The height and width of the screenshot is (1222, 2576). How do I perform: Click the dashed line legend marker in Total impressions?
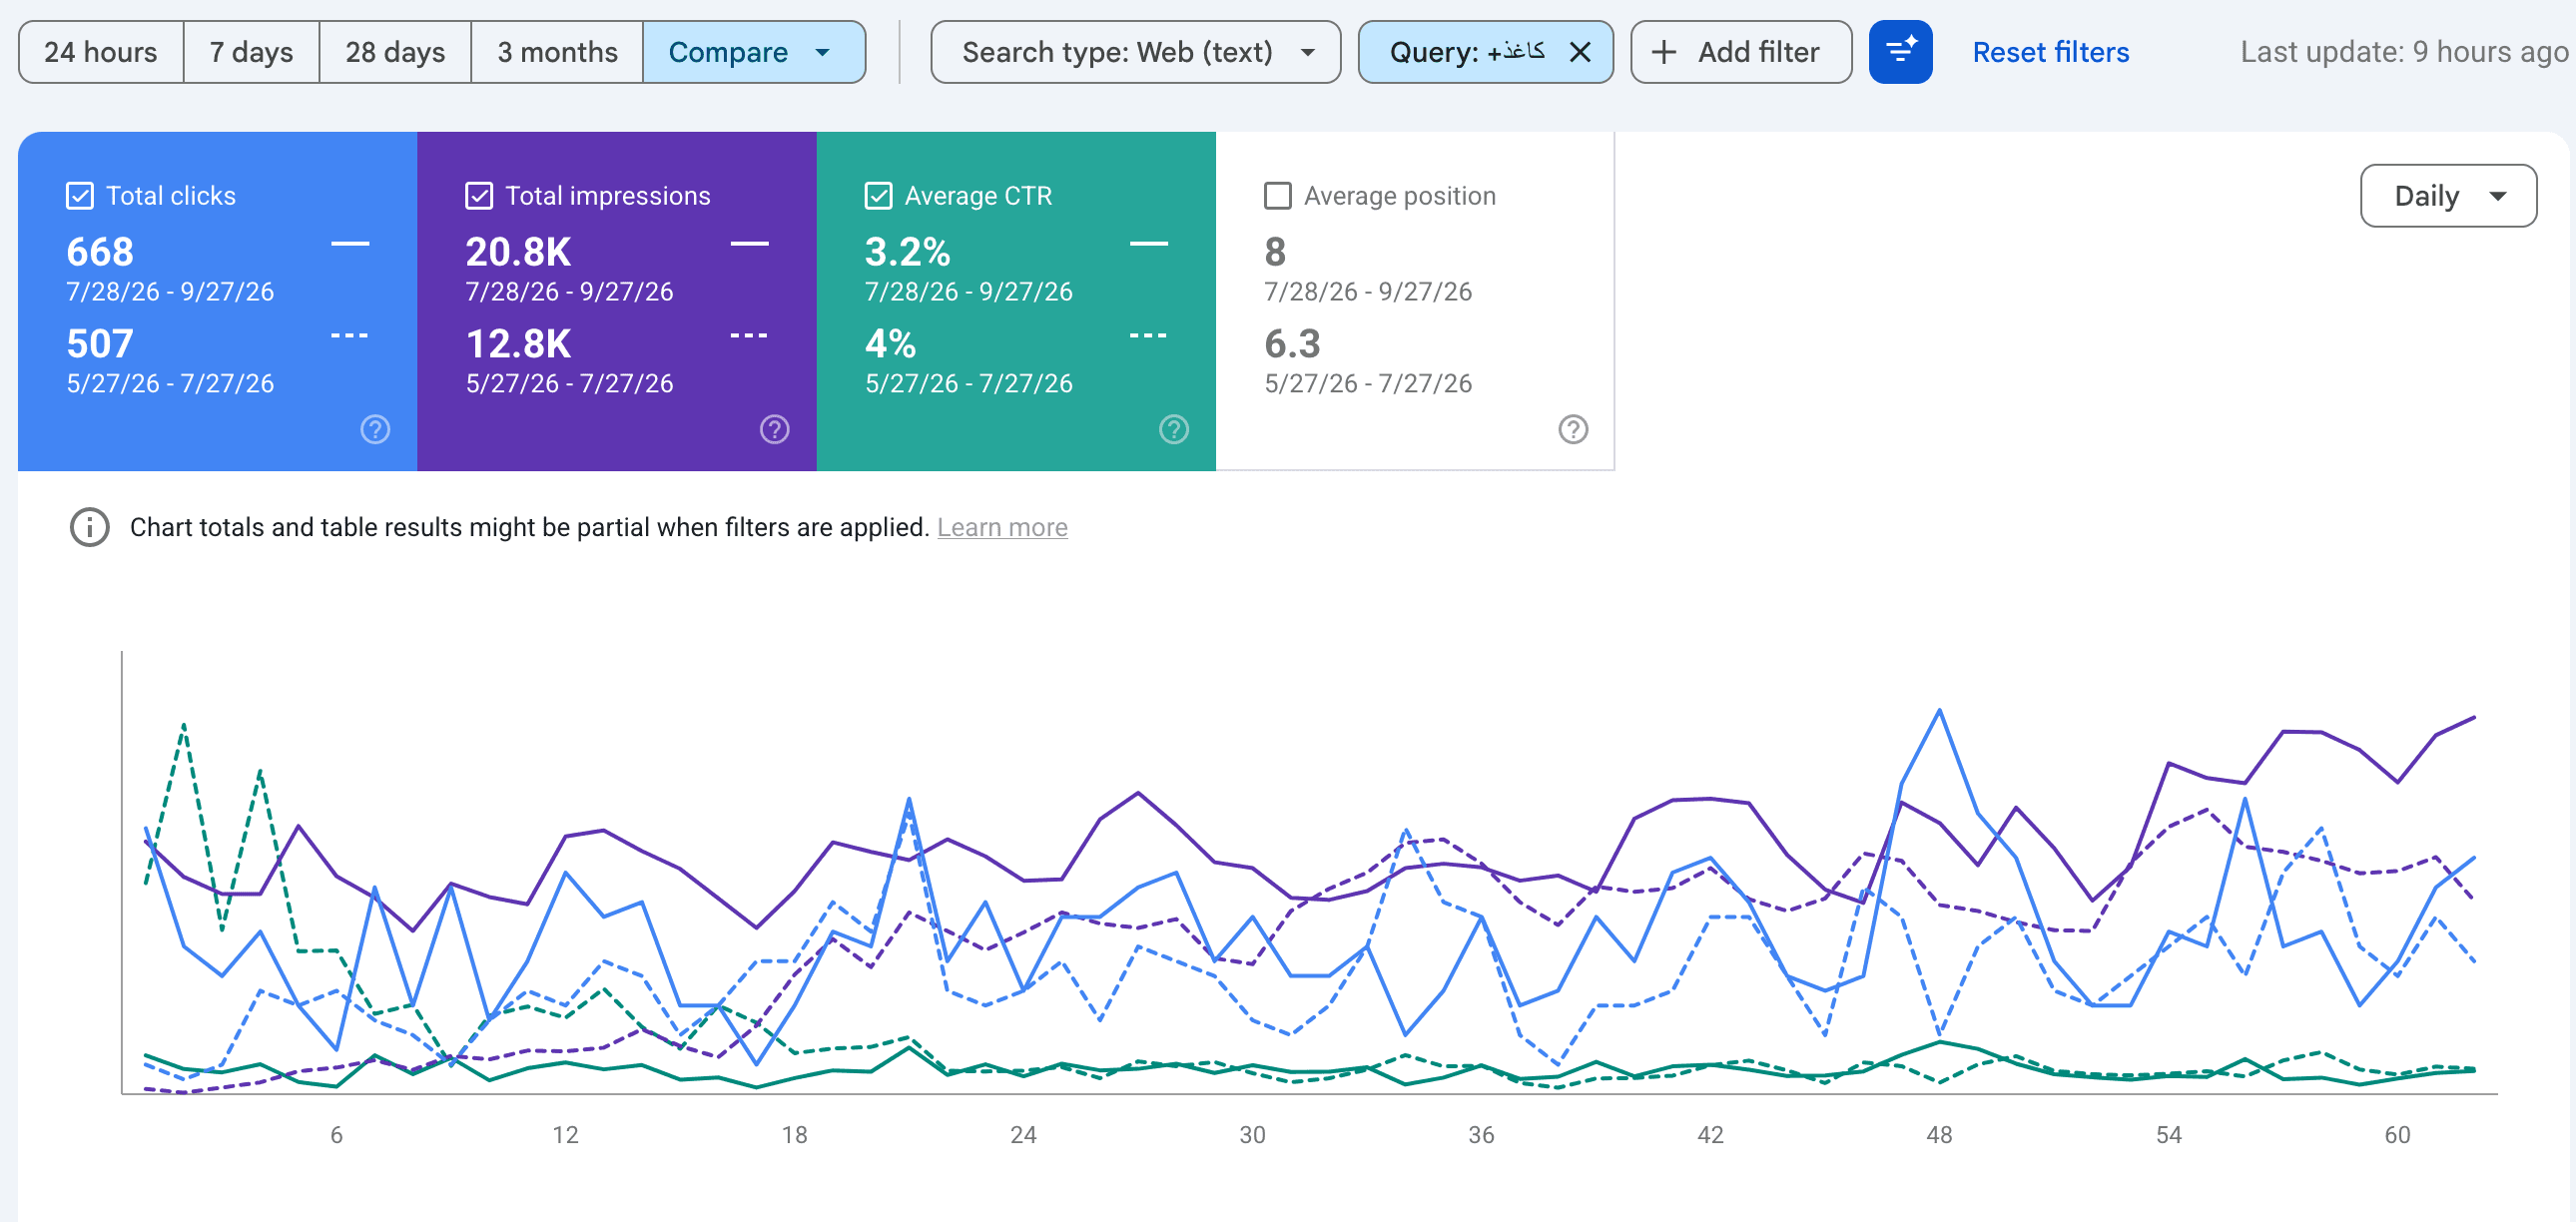point(749,335)
